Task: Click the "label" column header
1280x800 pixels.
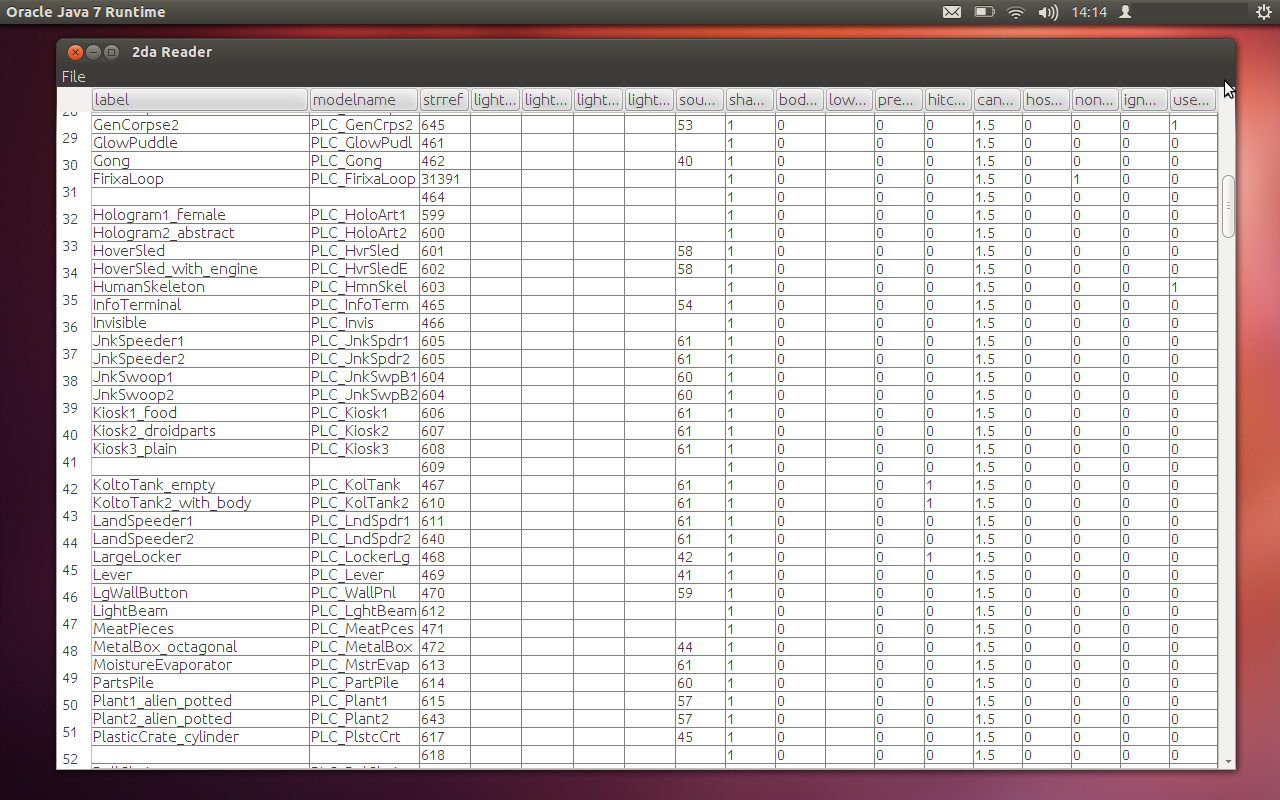Action: pos(199,100)
